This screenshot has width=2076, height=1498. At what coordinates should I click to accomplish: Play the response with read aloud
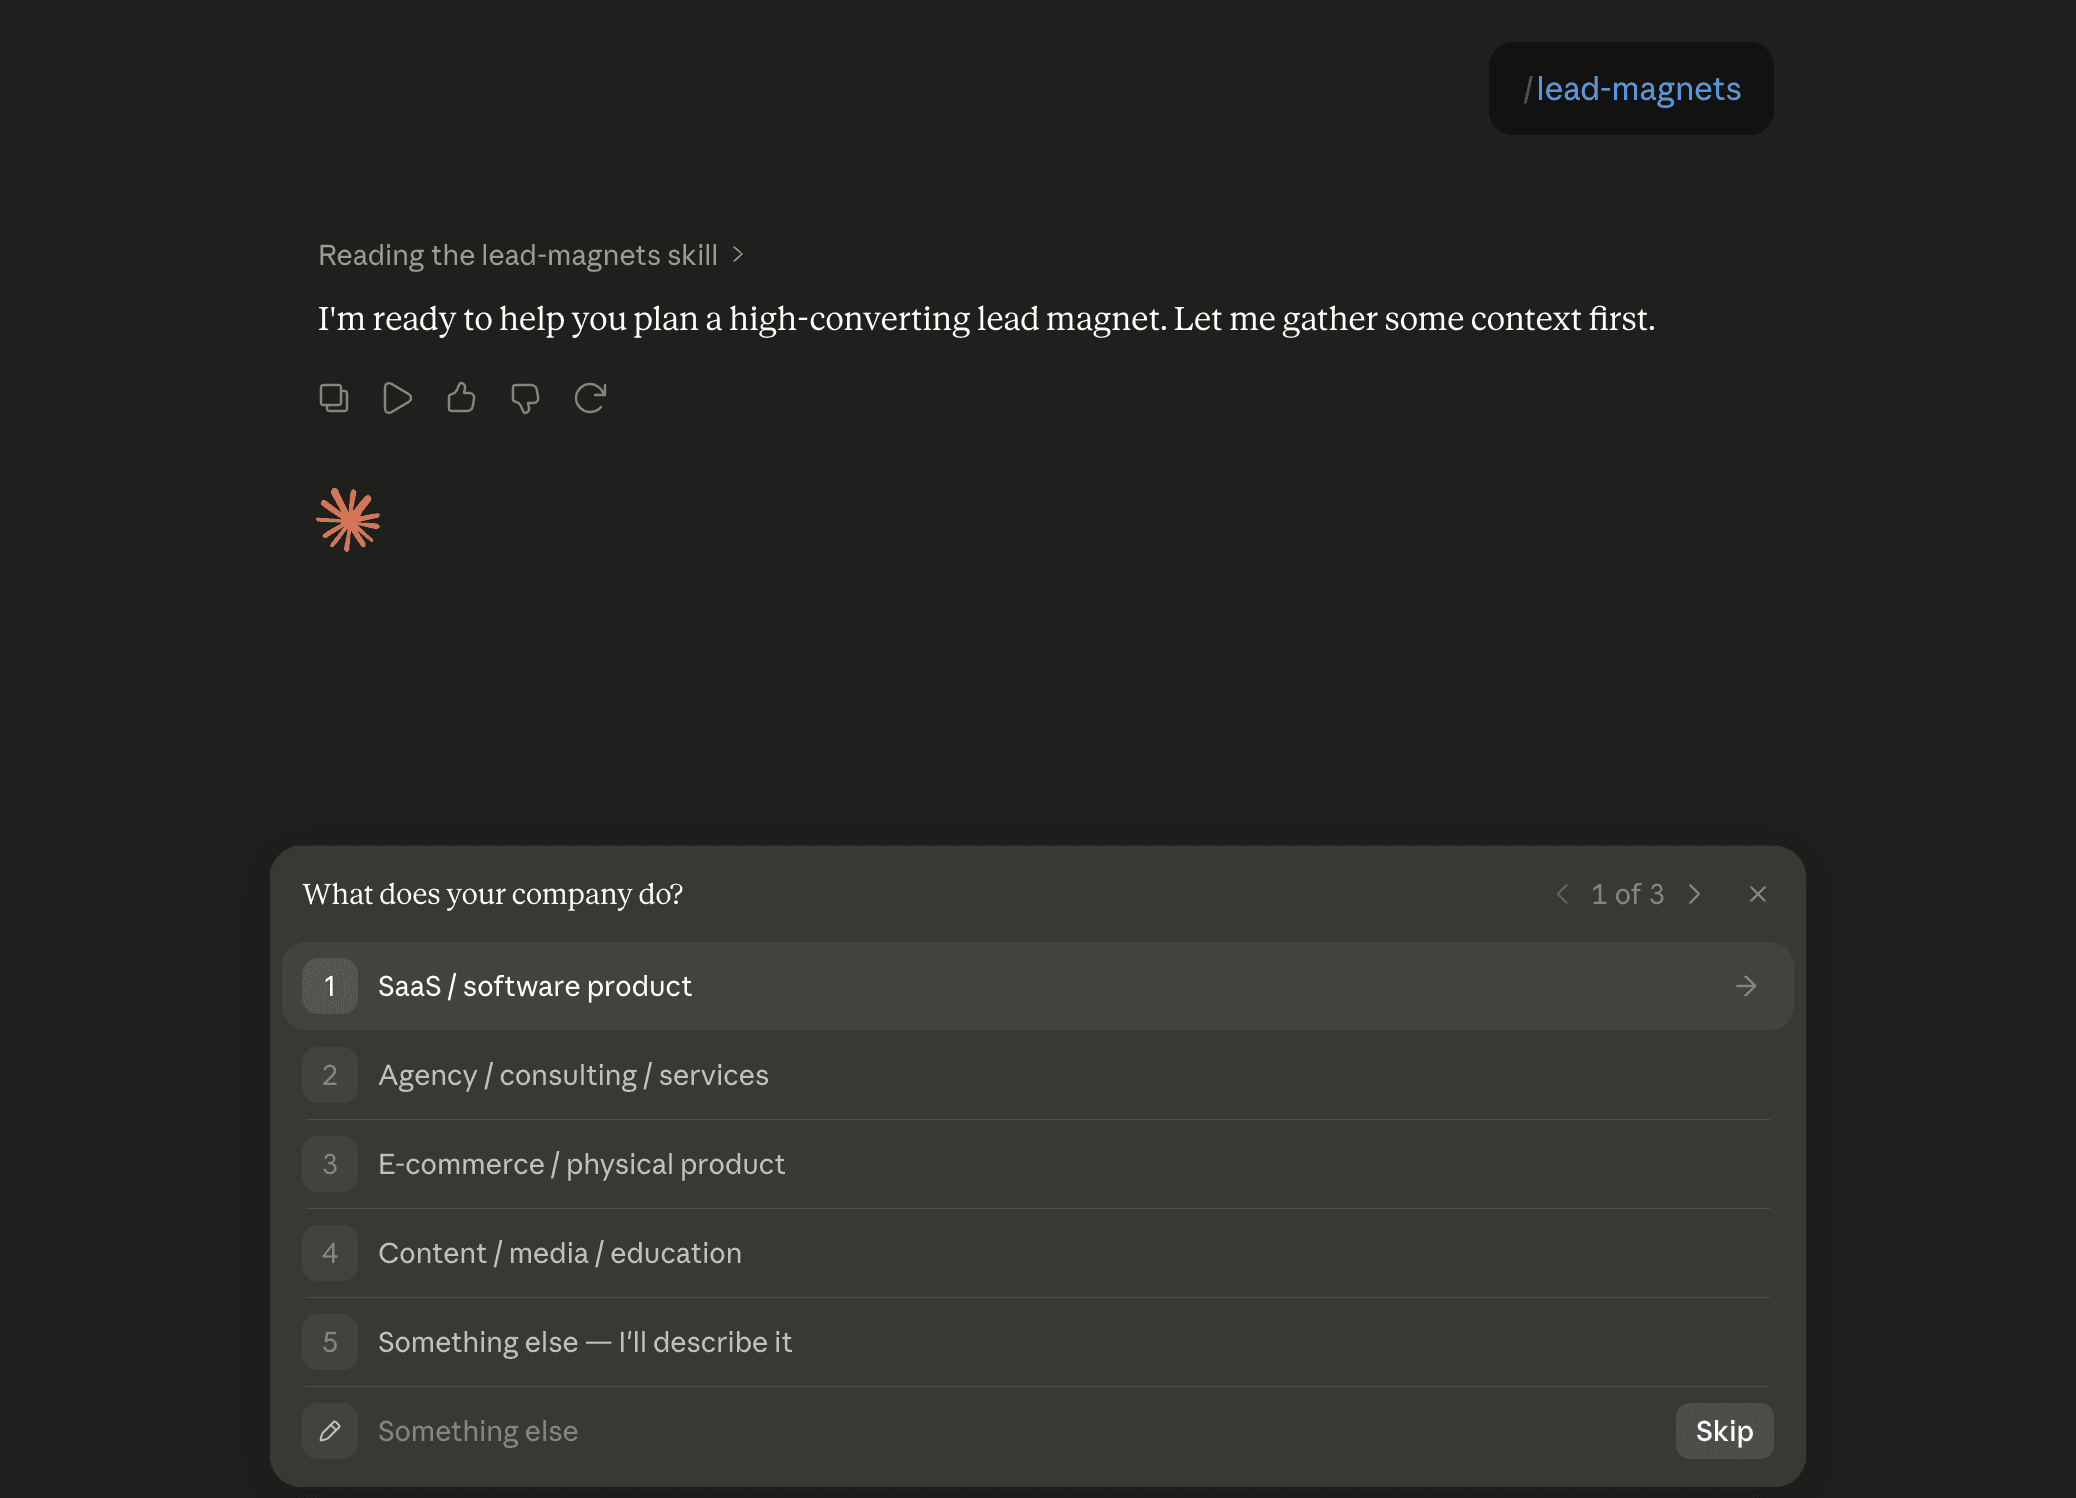(397, 398)
